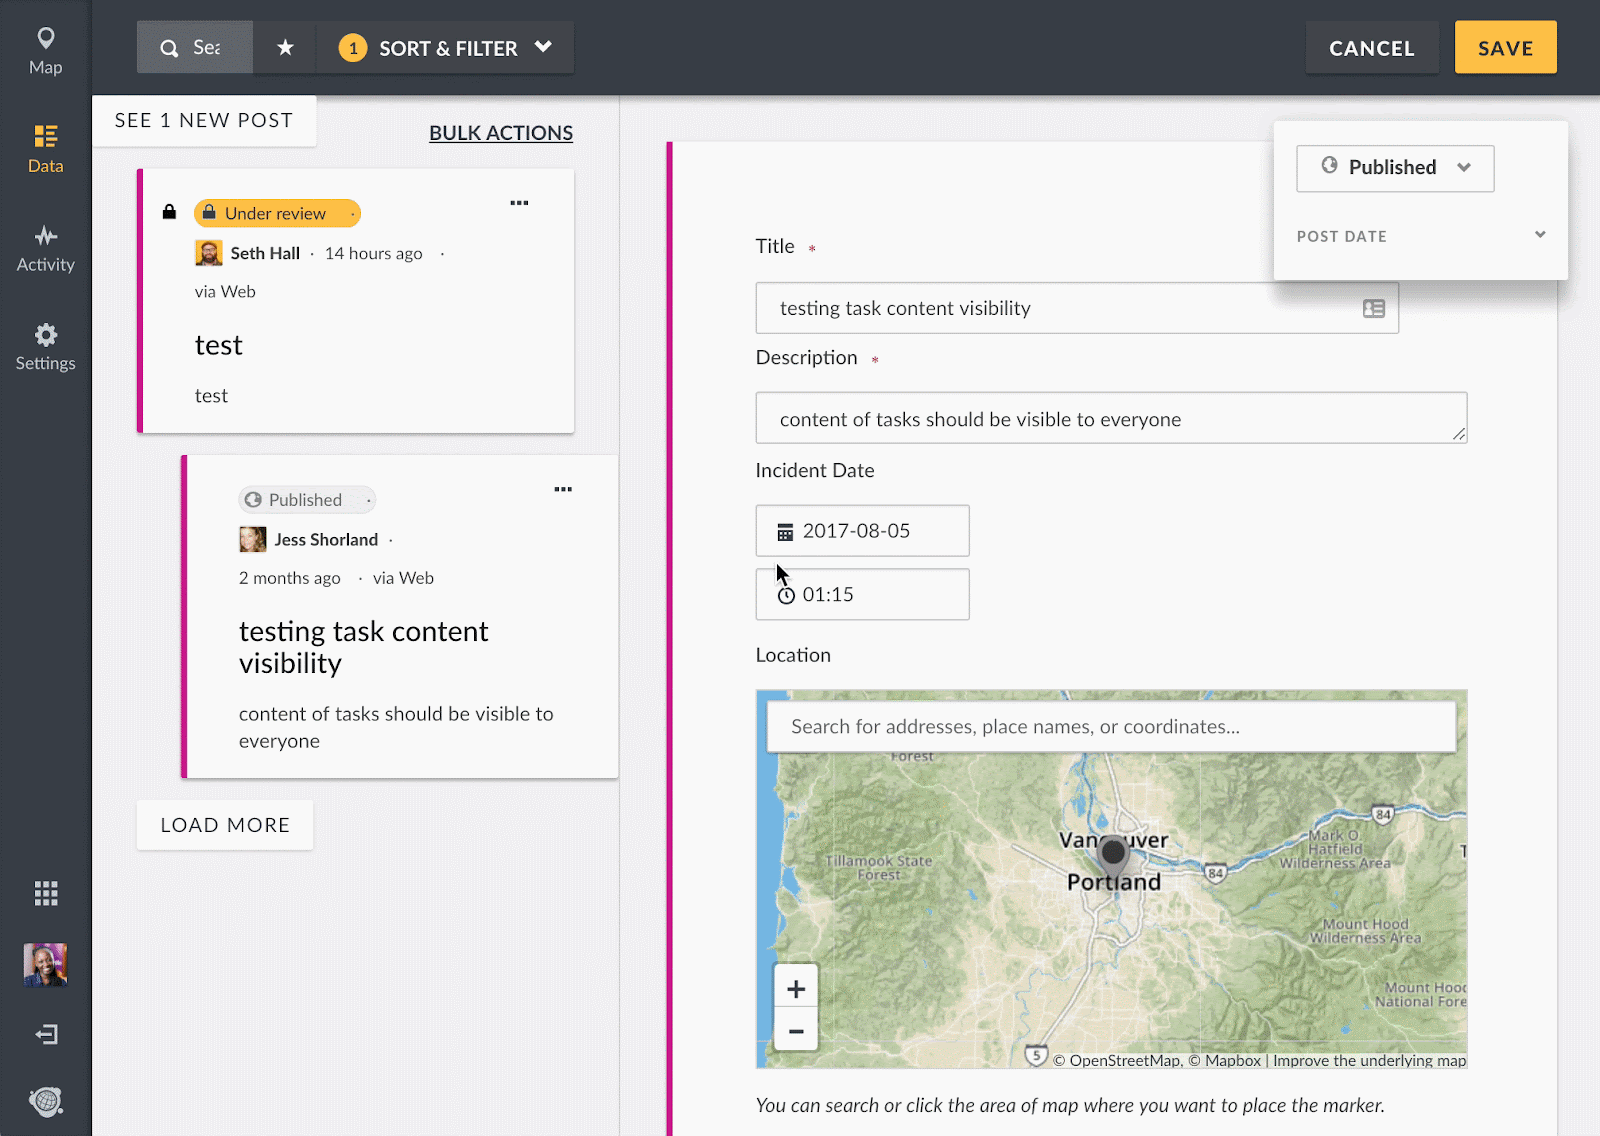Click the card icon inside Title field
The width and height of the screenshot is (1600, 1136).
tap(1374, 309)
